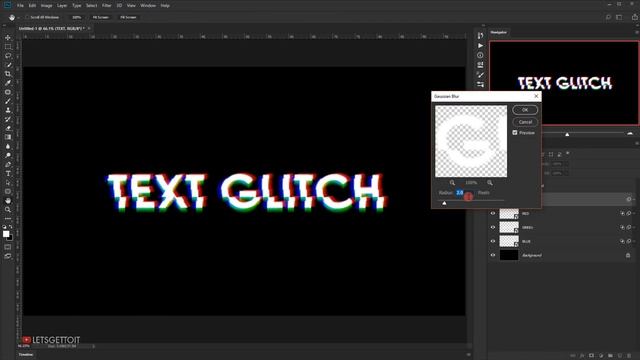Select the Spot Healing Brush tool

[8, 92]
